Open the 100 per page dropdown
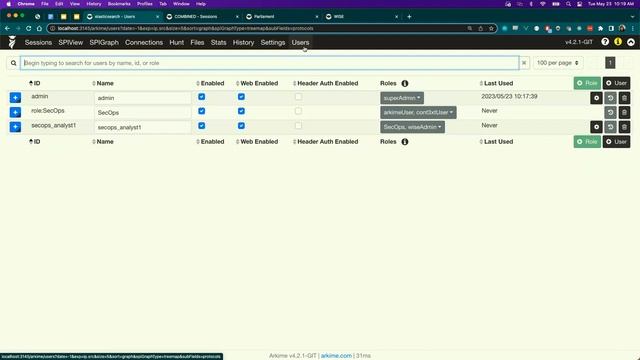The width and height of the screenshot is (640, 360). pos(558,63)
